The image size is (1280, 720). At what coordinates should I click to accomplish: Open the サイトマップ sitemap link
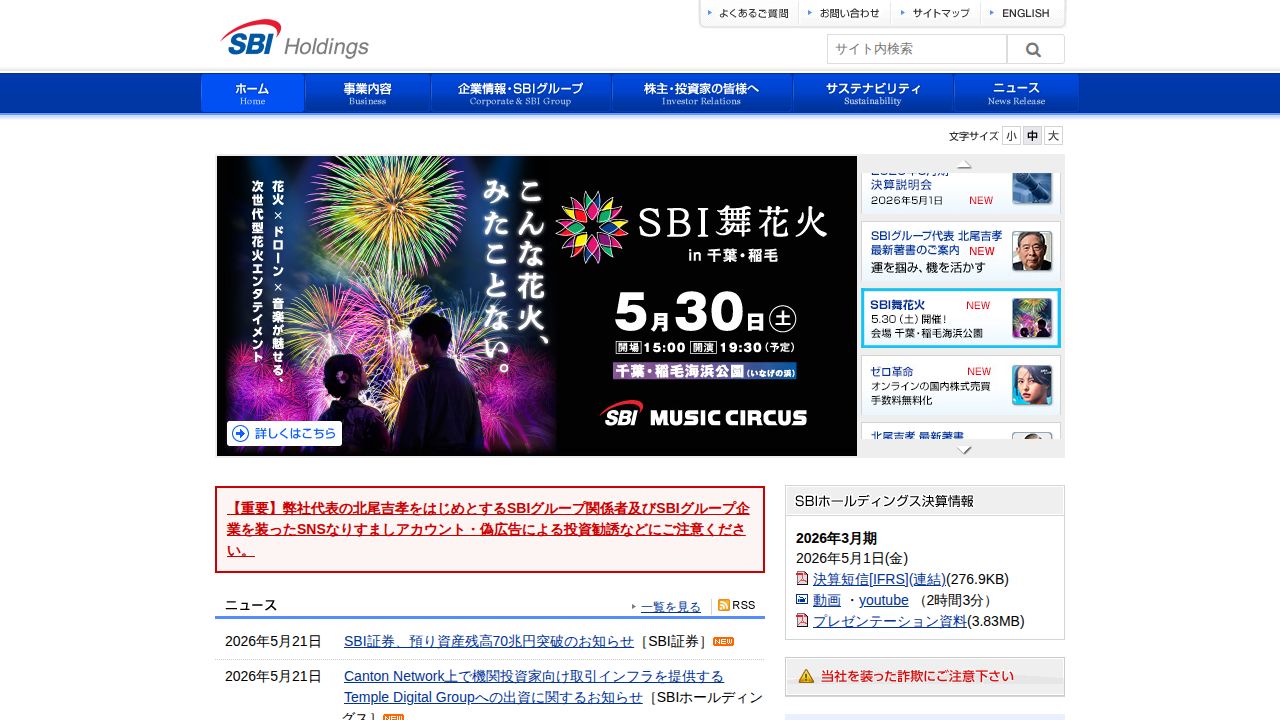(935, 13)
